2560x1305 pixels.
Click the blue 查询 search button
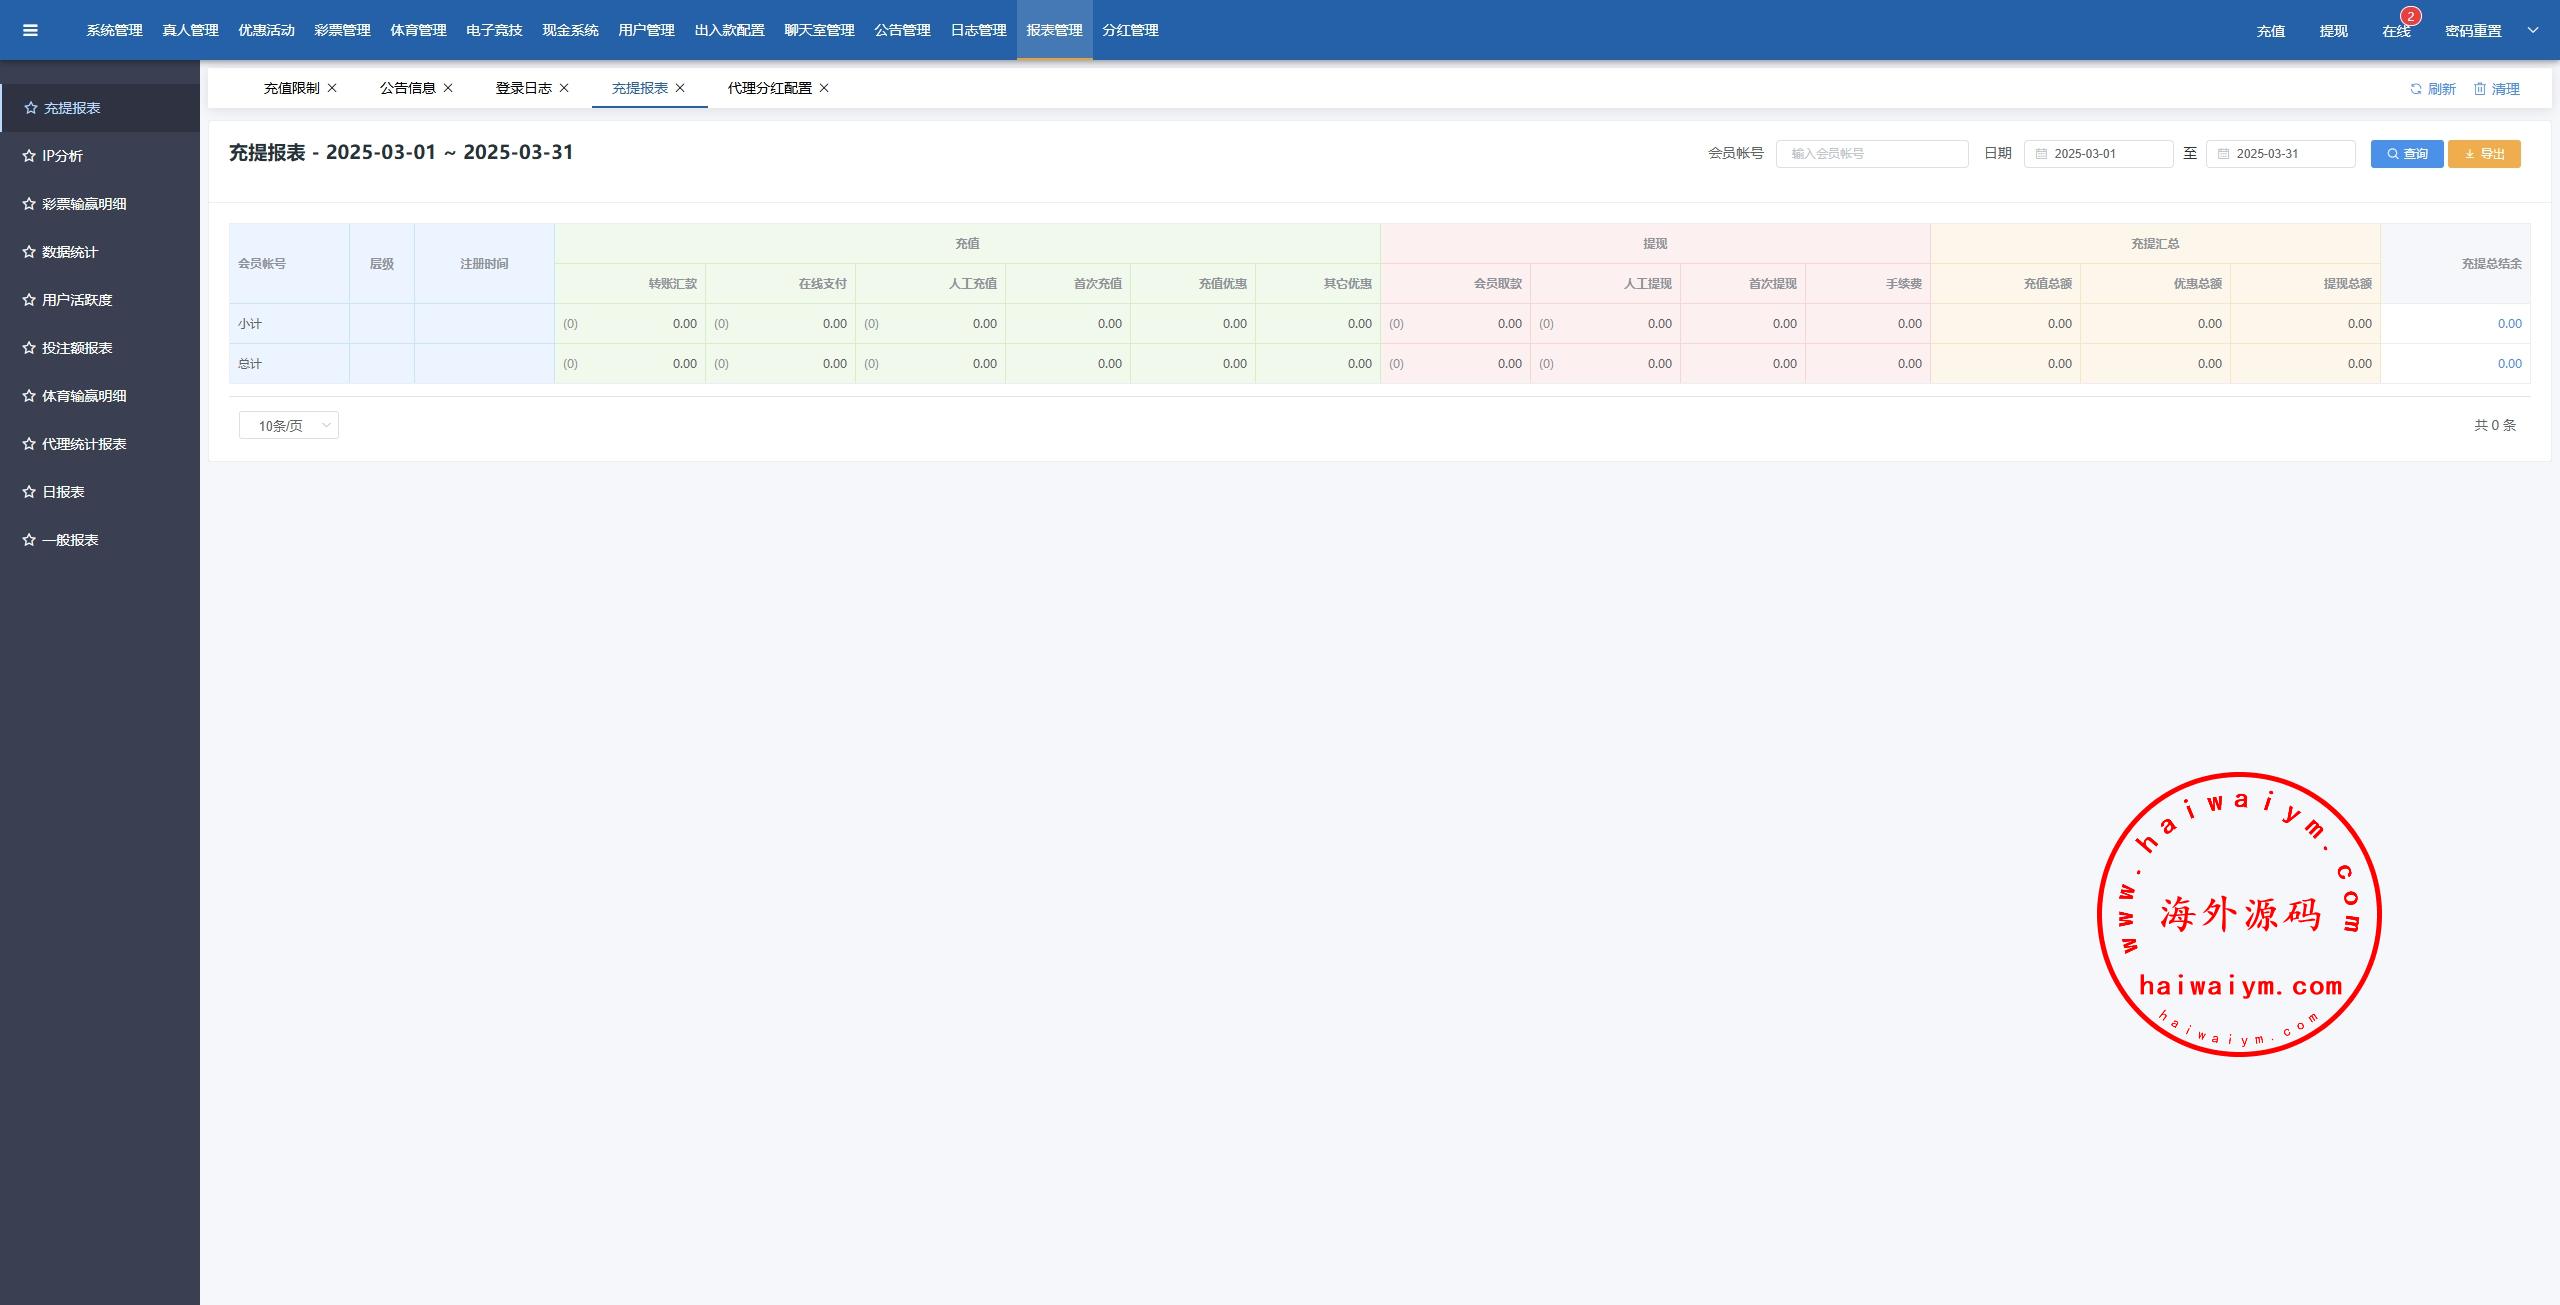[2406, 154]
